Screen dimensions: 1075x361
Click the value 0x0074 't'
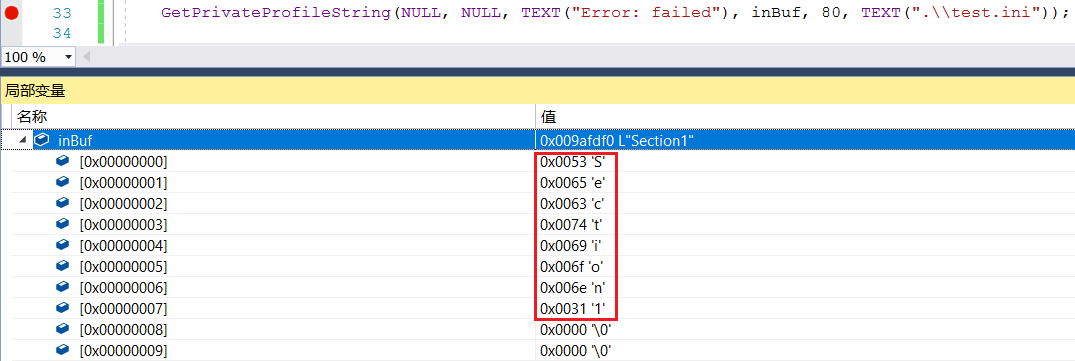coord(570,225)
